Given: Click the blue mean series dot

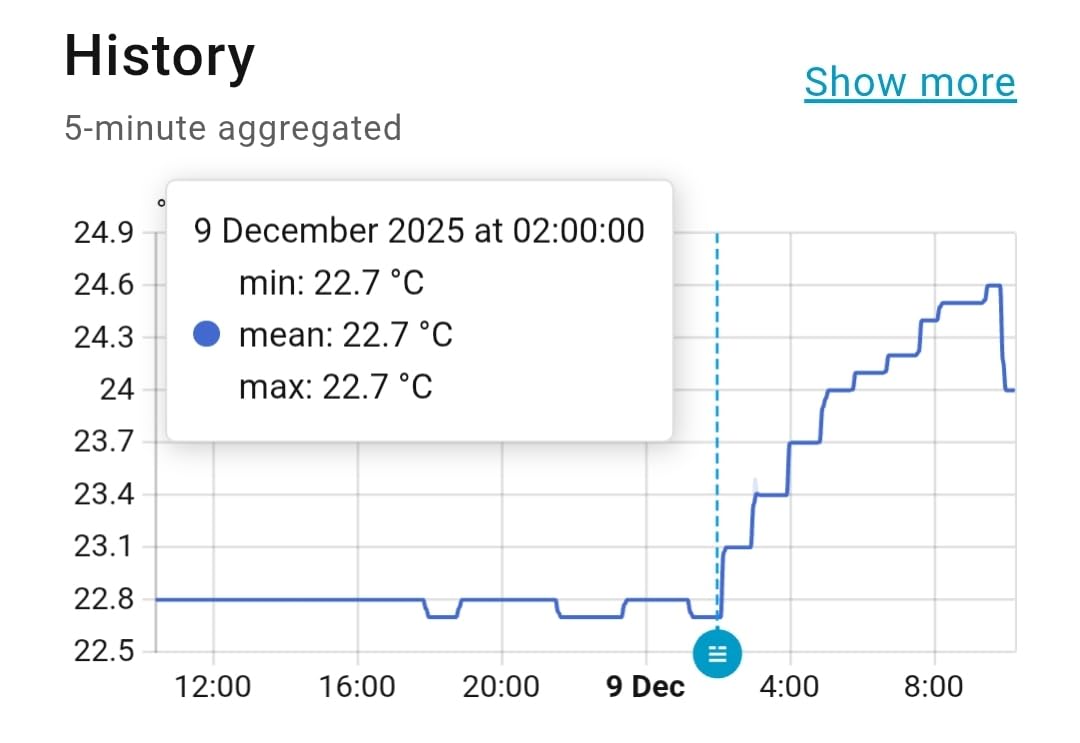Looking at the screenshot, I should (x=205, y=334).
